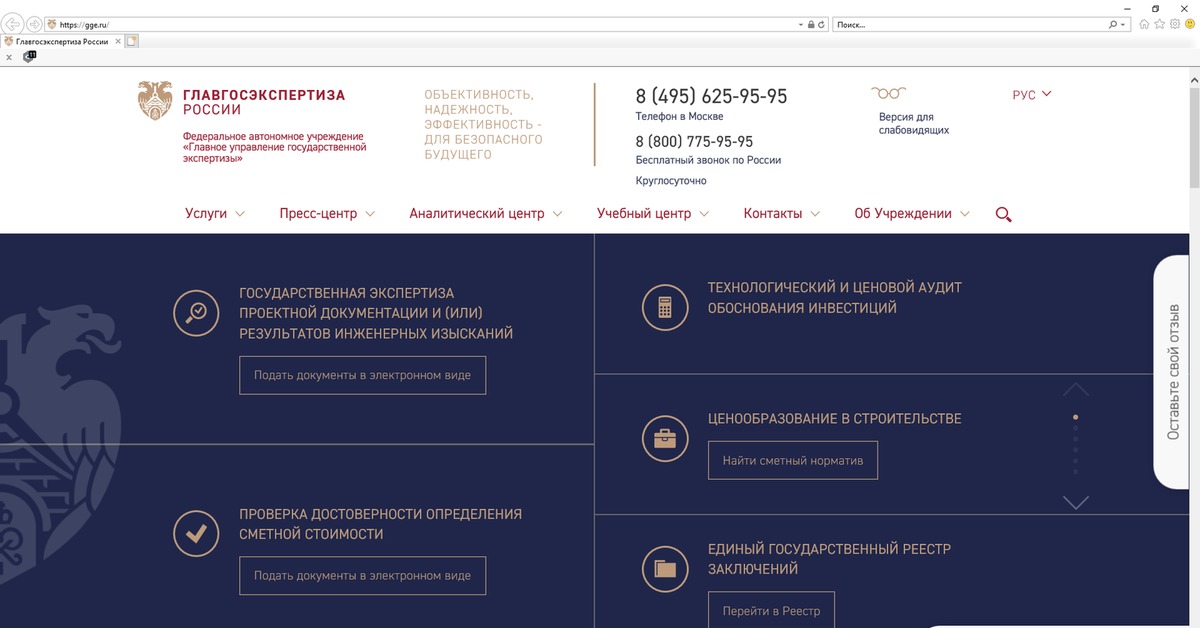
Task: Click the checkmark icon for cost estimate verification
Action: click(197, 533)
